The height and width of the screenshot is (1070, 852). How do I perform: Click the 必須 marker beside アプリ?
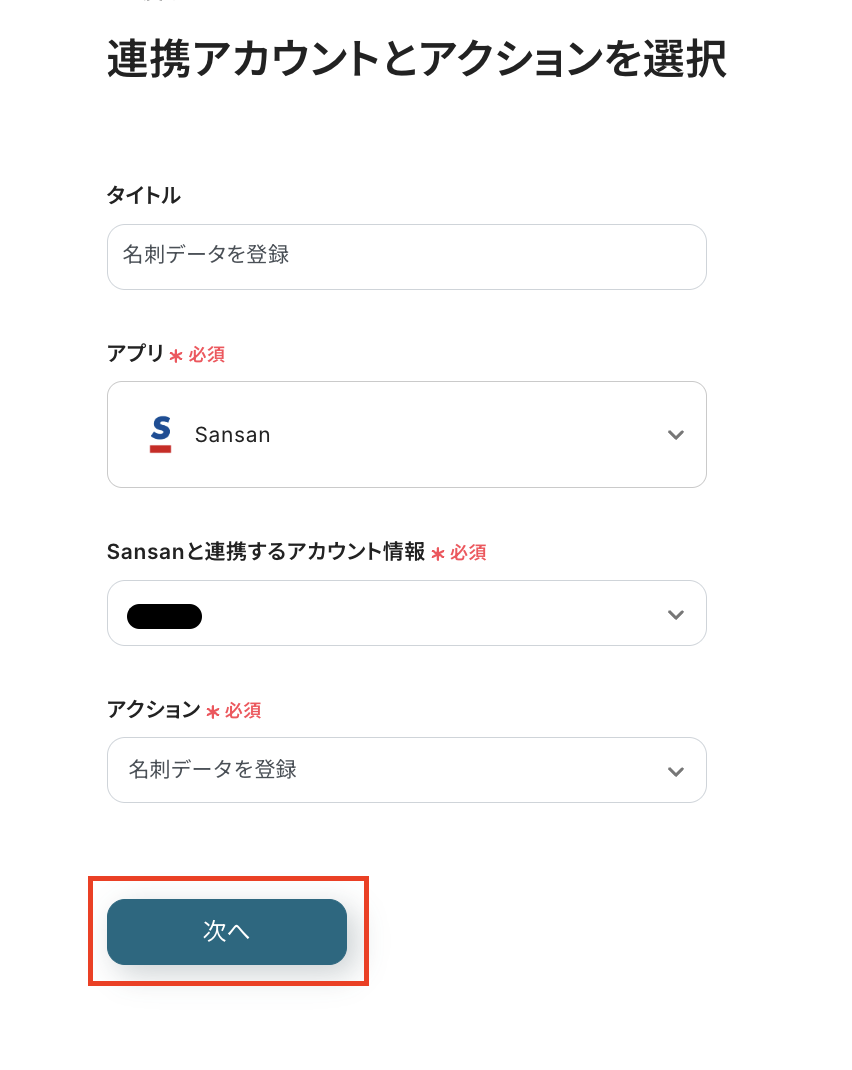tap(206, 355)
